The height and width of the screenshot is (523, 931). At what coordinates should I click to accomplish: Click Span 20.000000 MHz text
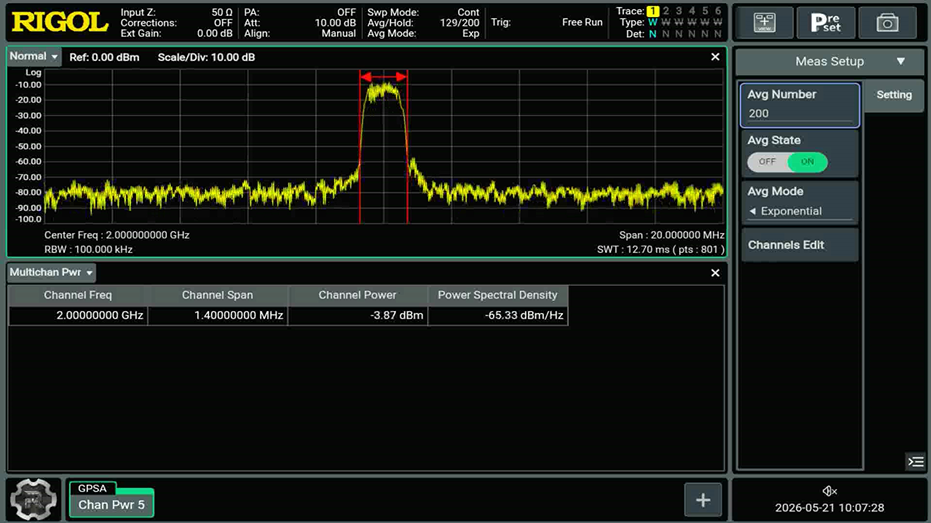[672, 235]
